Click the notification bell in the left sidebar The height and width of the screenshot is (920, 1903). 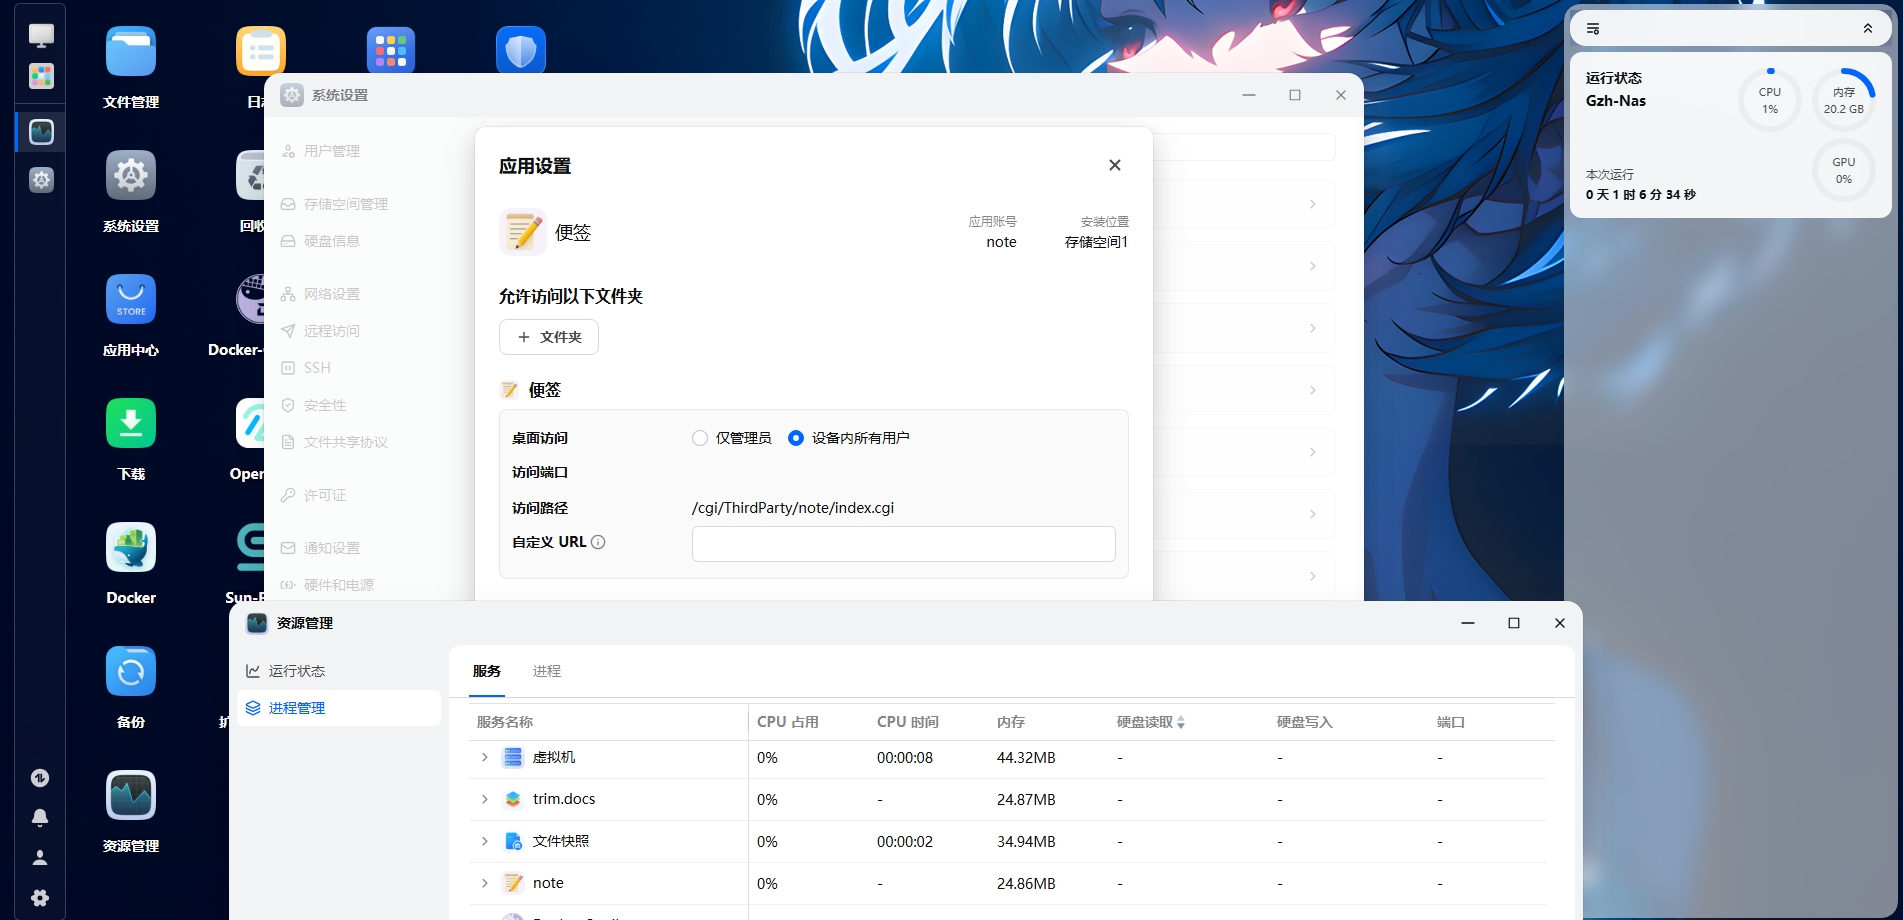pyautogui.click(x=40, y=817)
